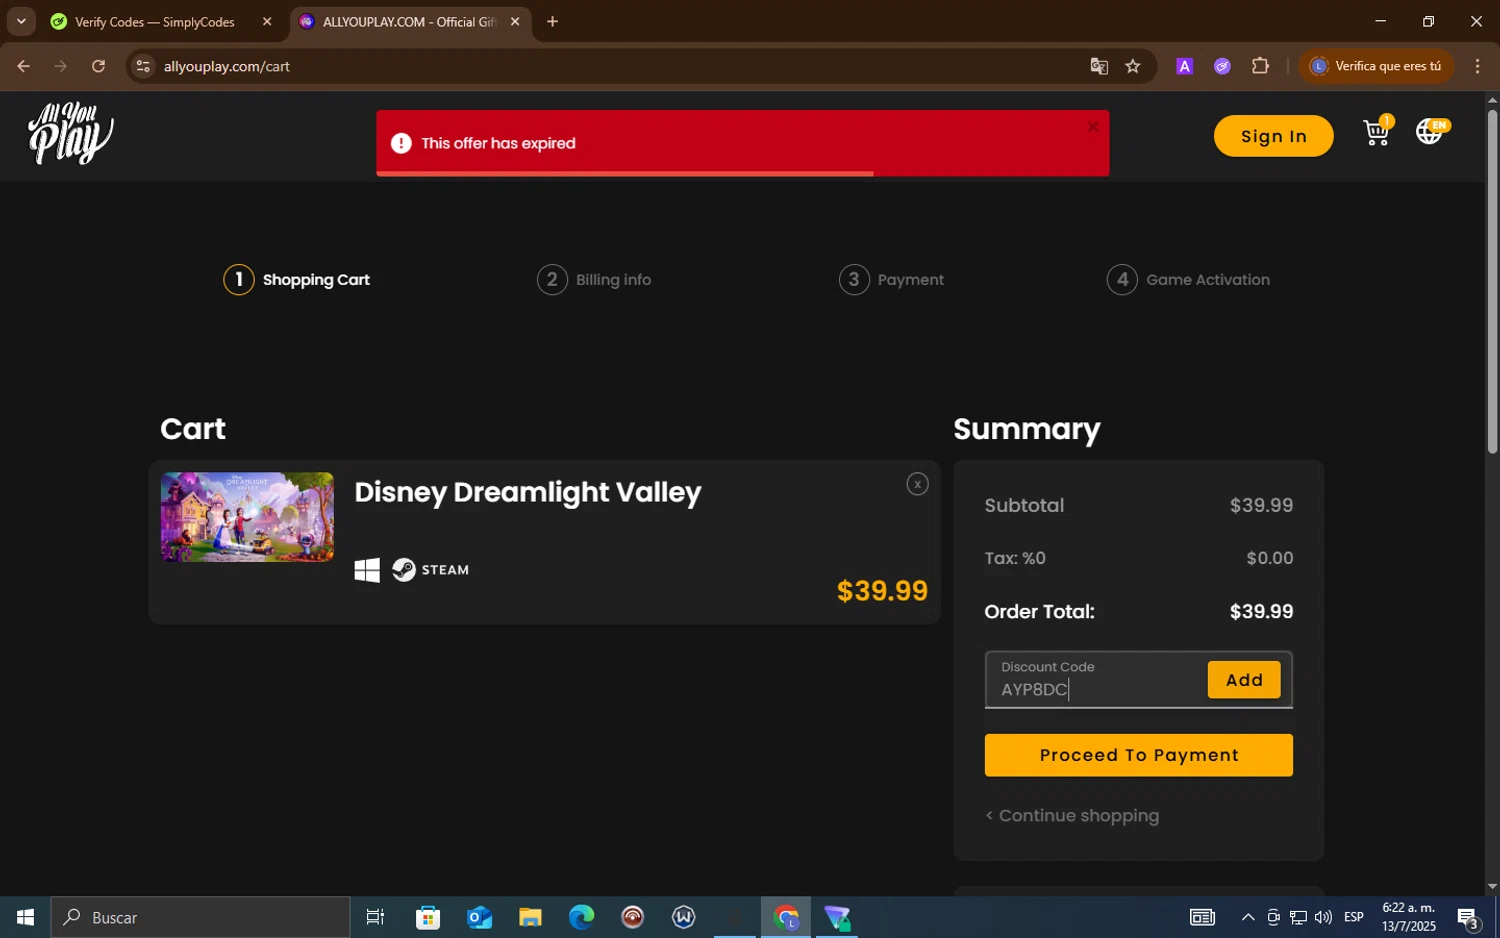Open the Disney Dreamlight Valley title
Viewport: 1500px width, 938px height.
point(528,492)
